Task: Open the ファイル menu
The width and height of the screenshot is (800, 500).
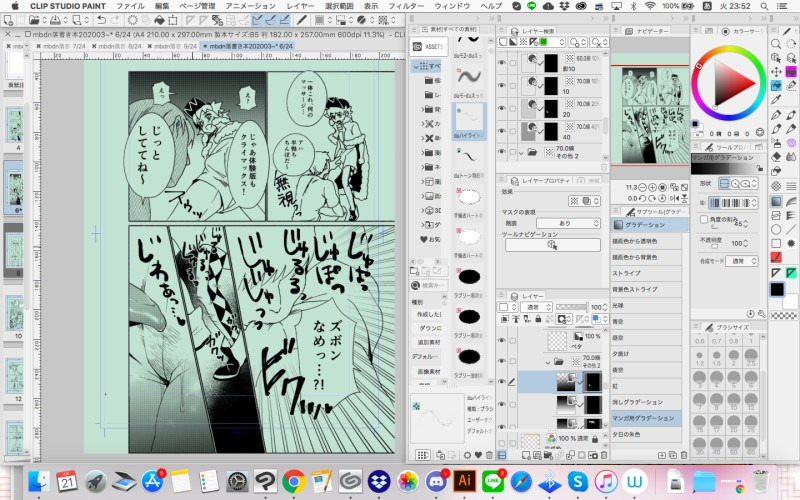Action: (130, 6)
